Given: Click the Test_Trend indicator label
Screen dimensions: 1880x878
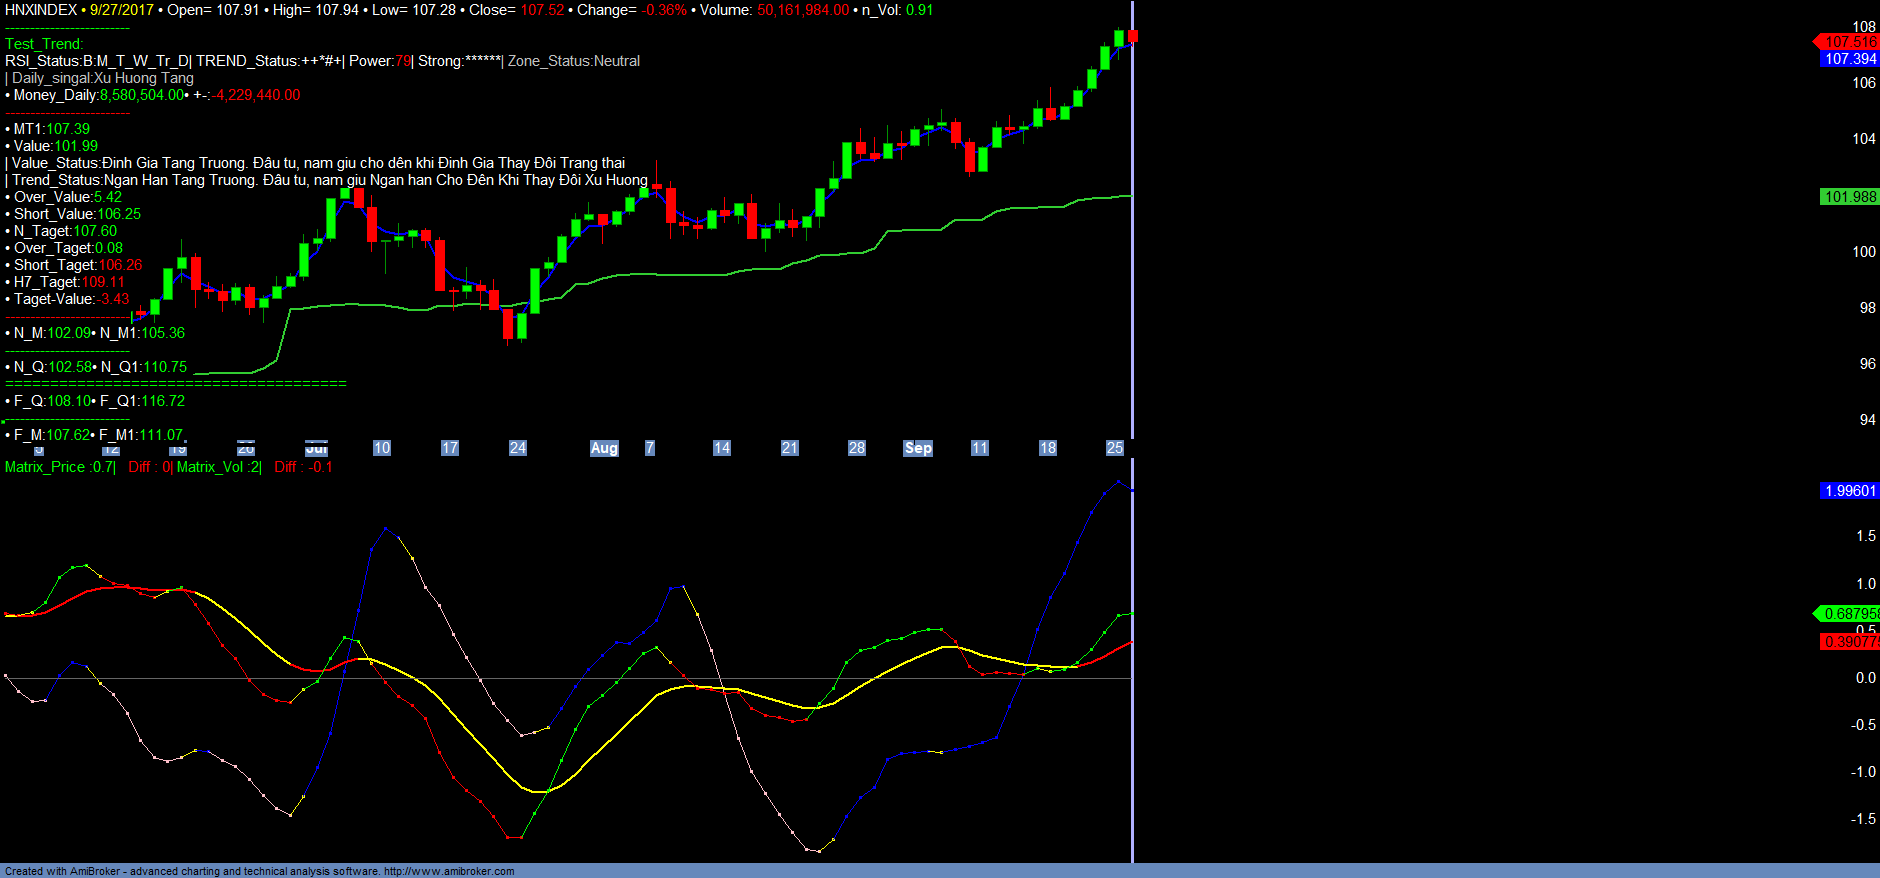Looking at the screenshot, I should pos(44,44).
